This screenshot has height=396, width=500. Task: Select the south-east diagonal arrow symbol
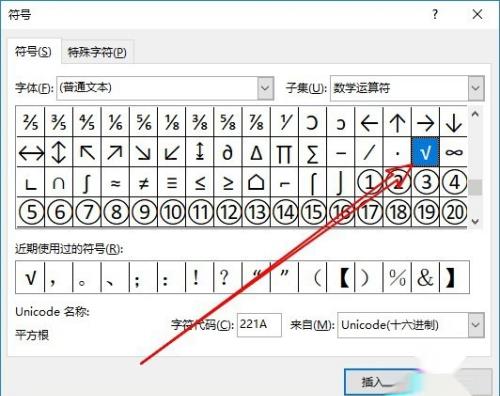coord(144,152)
